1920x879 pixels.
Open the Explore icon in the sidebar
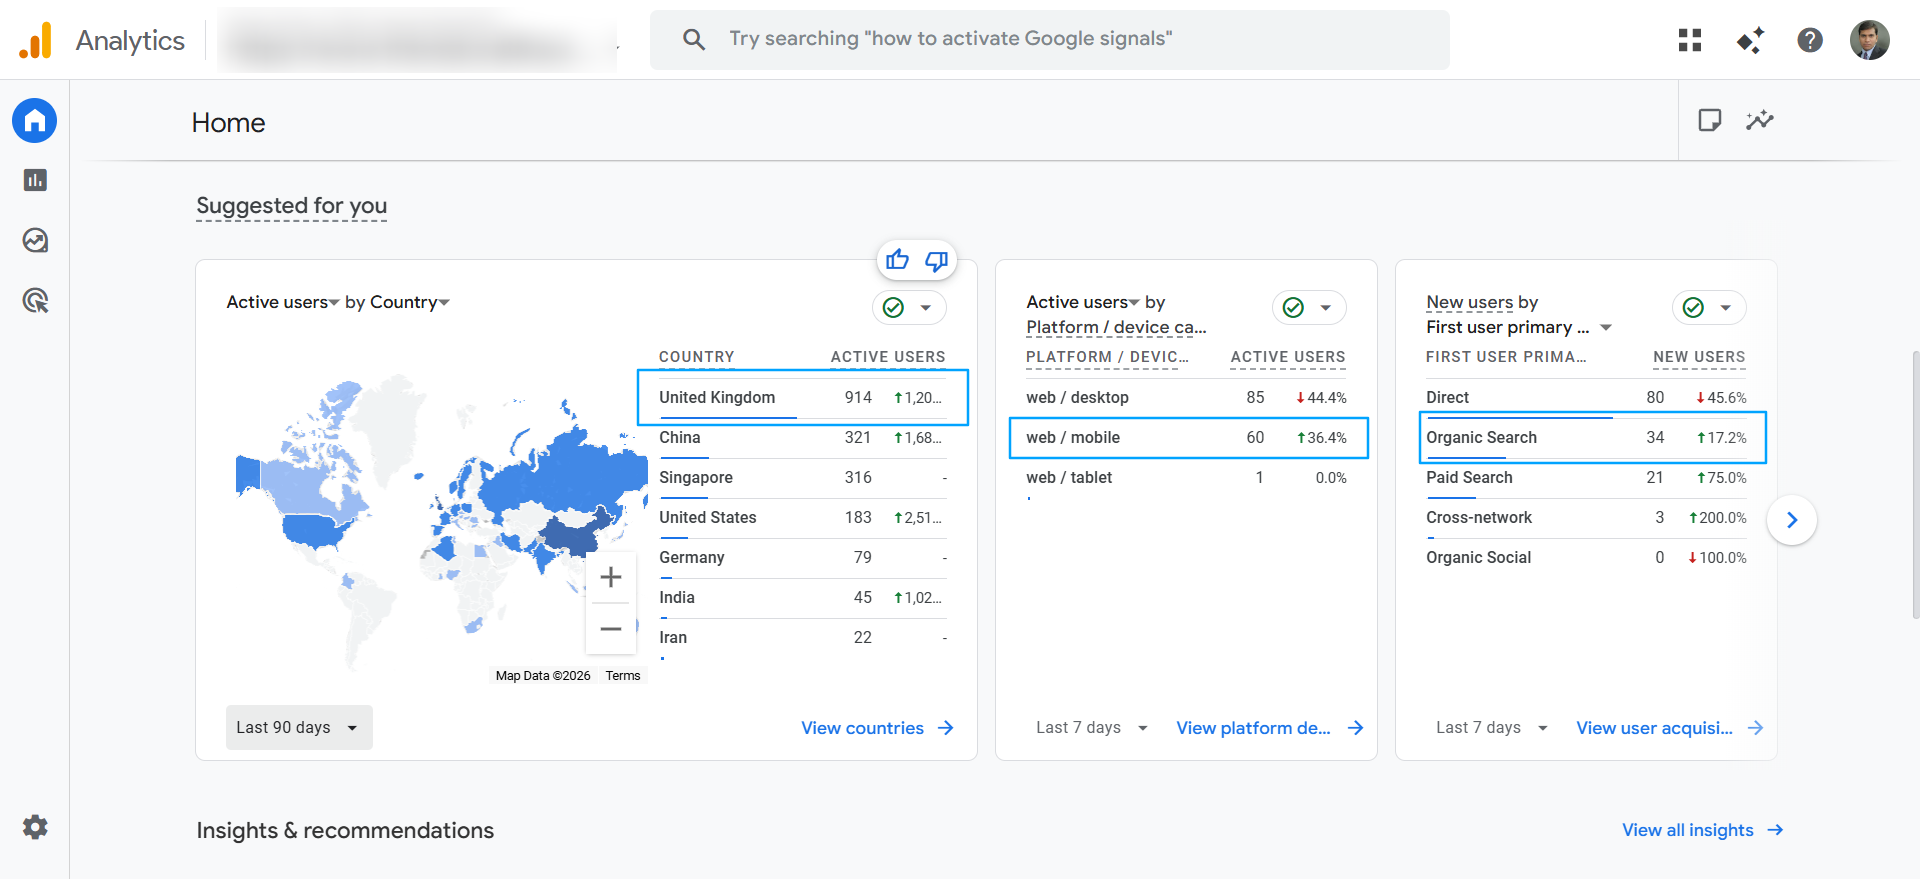35,240
